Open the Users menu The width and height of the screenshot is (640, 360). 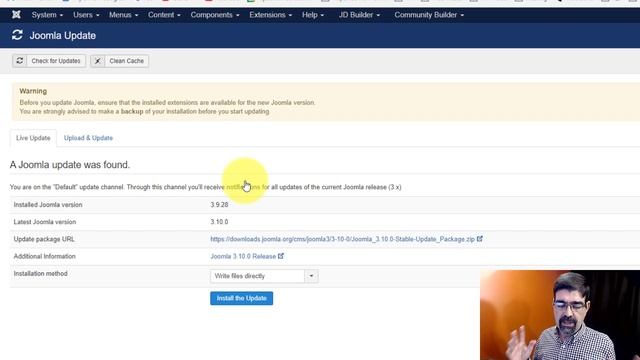click(86, 15)
